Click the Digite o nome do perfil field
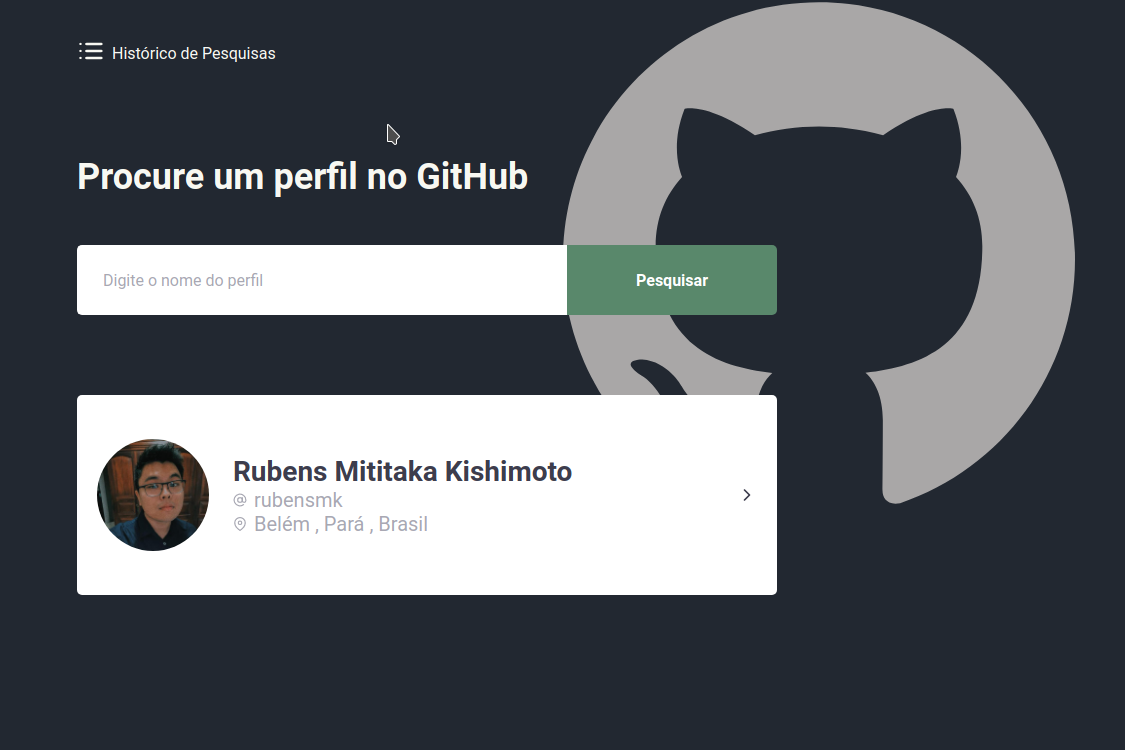Image resolution: width=1125 pixels, height=750 pixels. tap(320, 280)
